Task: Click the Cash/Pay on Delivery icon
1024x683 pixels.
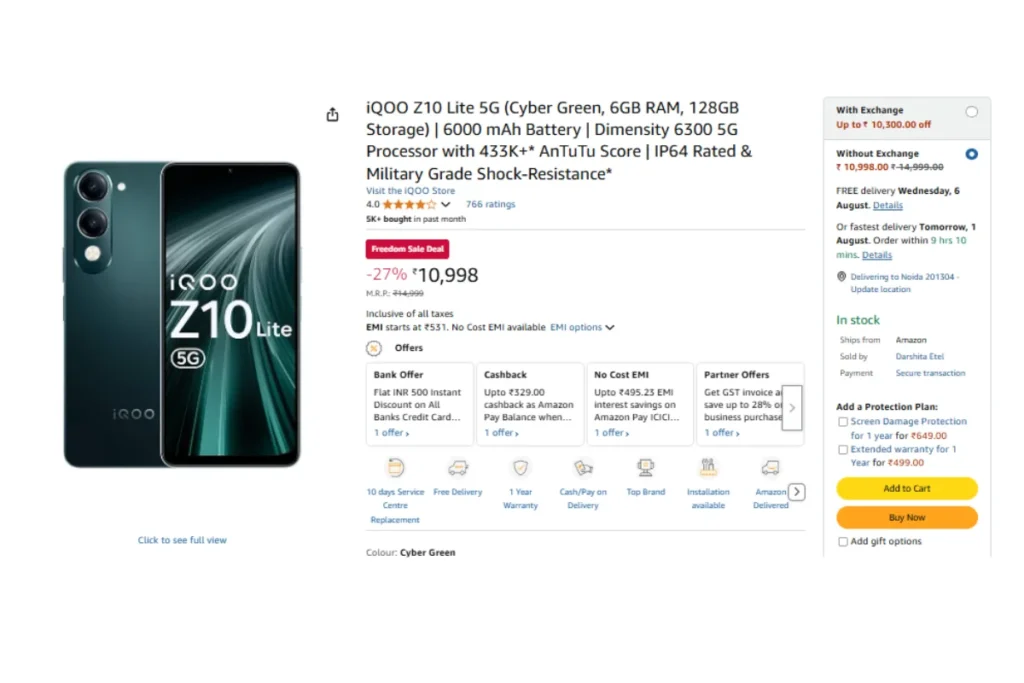Action: point(583,468)
